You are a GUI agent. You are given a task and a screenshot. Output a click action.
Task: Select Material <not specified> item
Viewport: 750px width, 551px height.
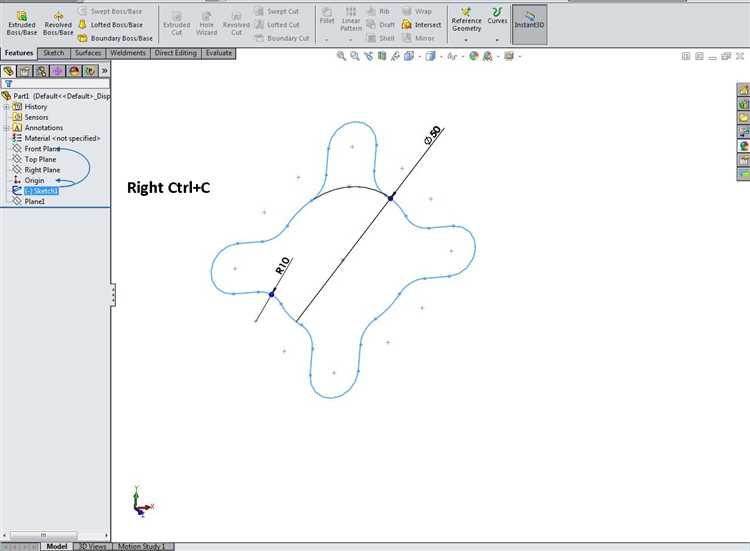tap(56, 138)
